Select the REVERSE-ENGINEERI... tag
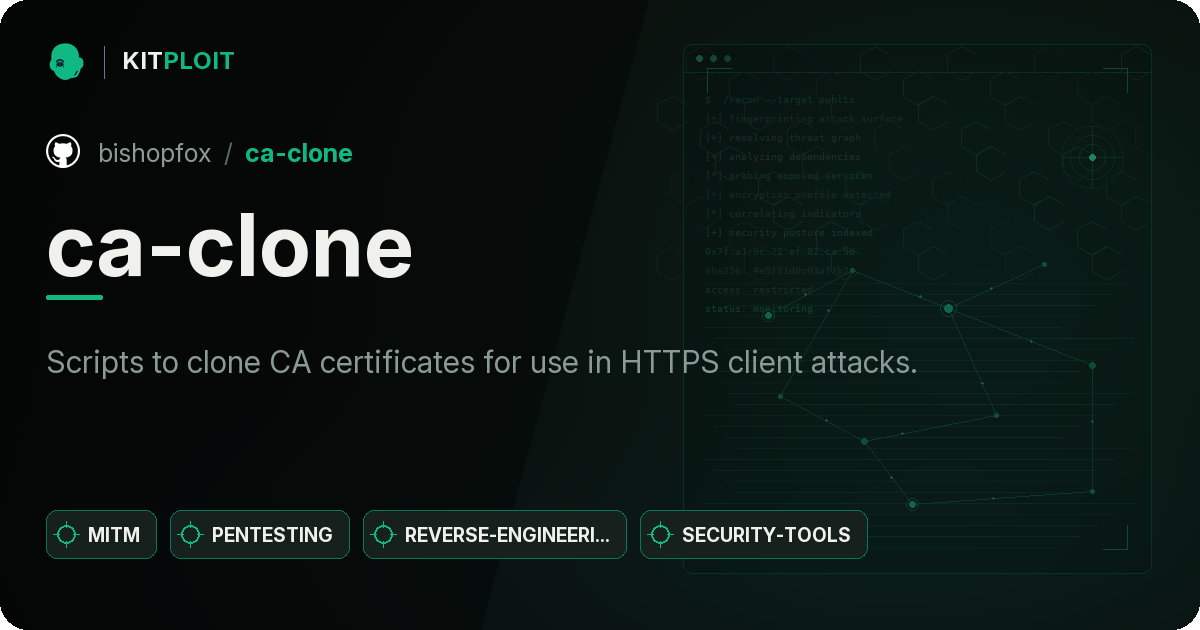The height and width of the screenshot is (630, 1200). click(495, 534)
